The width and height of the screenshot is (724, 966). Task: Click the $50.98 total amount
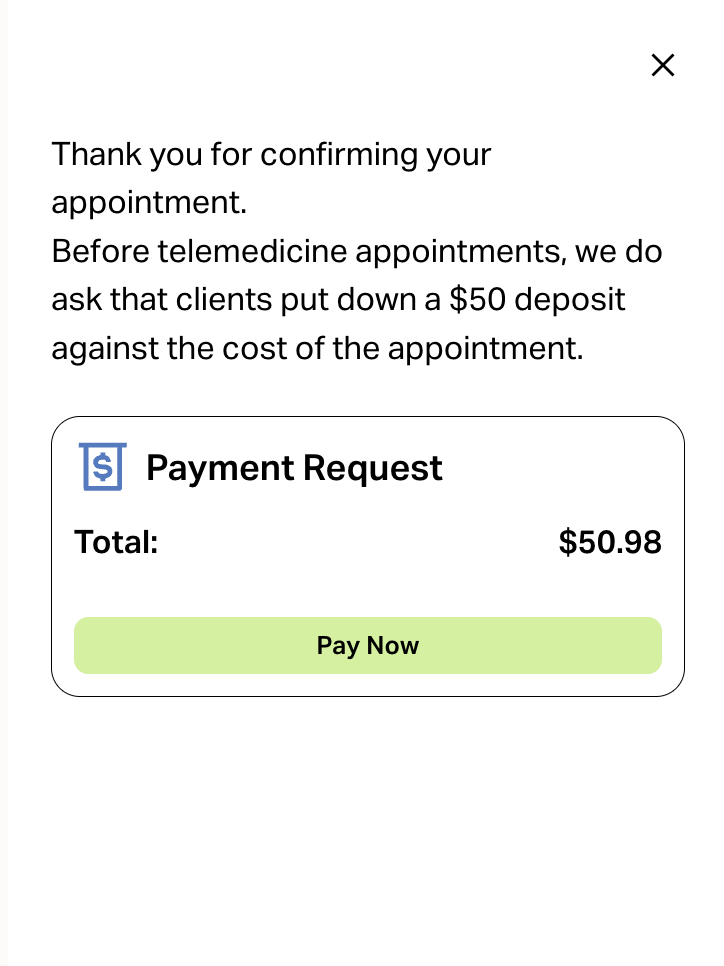610,542
